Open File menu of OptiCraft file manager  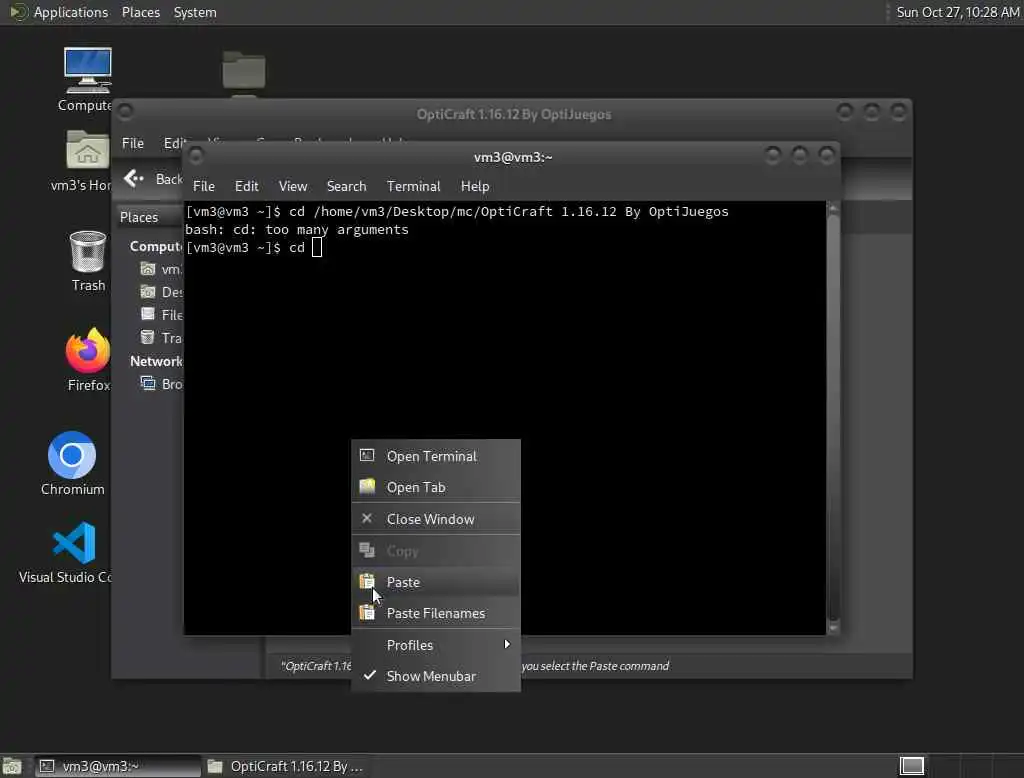pyautogui.click(x=133, y=143)
